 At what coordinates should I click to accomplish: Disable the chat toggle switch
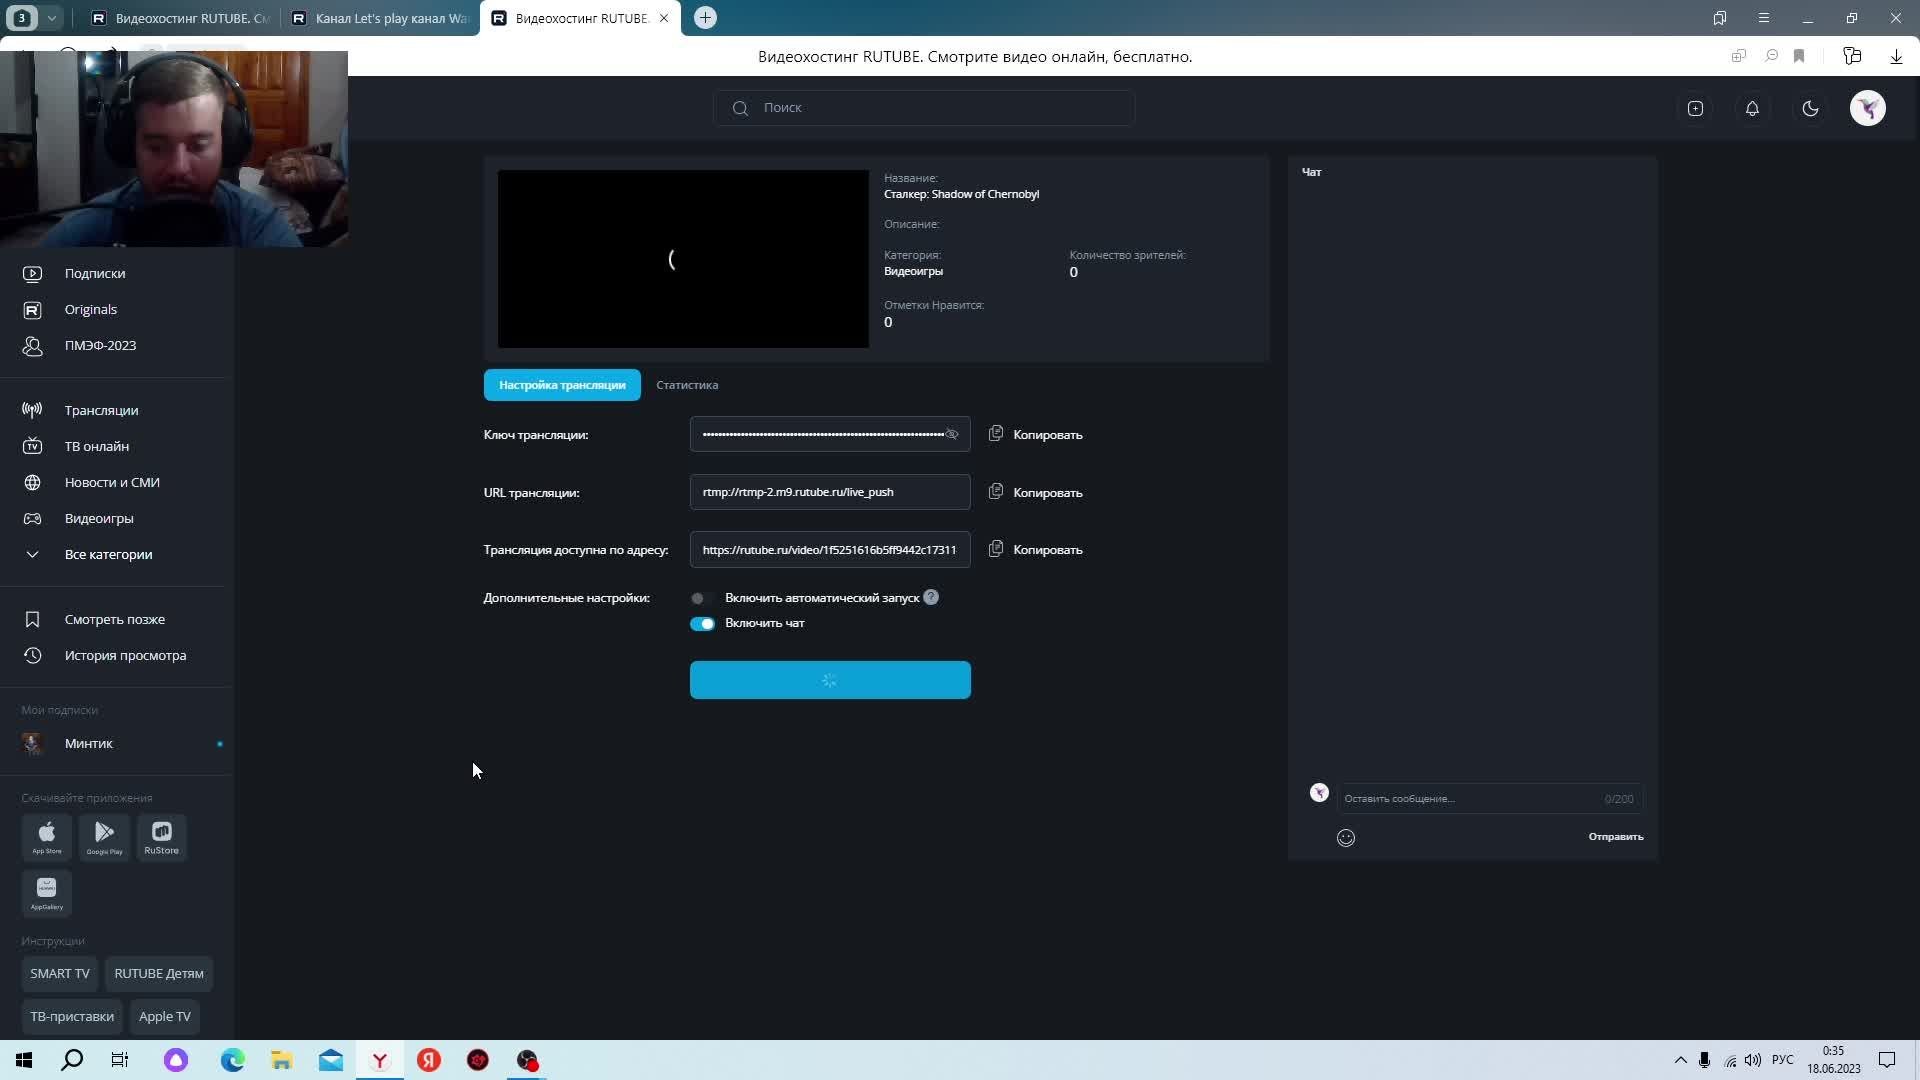point(702,623)
